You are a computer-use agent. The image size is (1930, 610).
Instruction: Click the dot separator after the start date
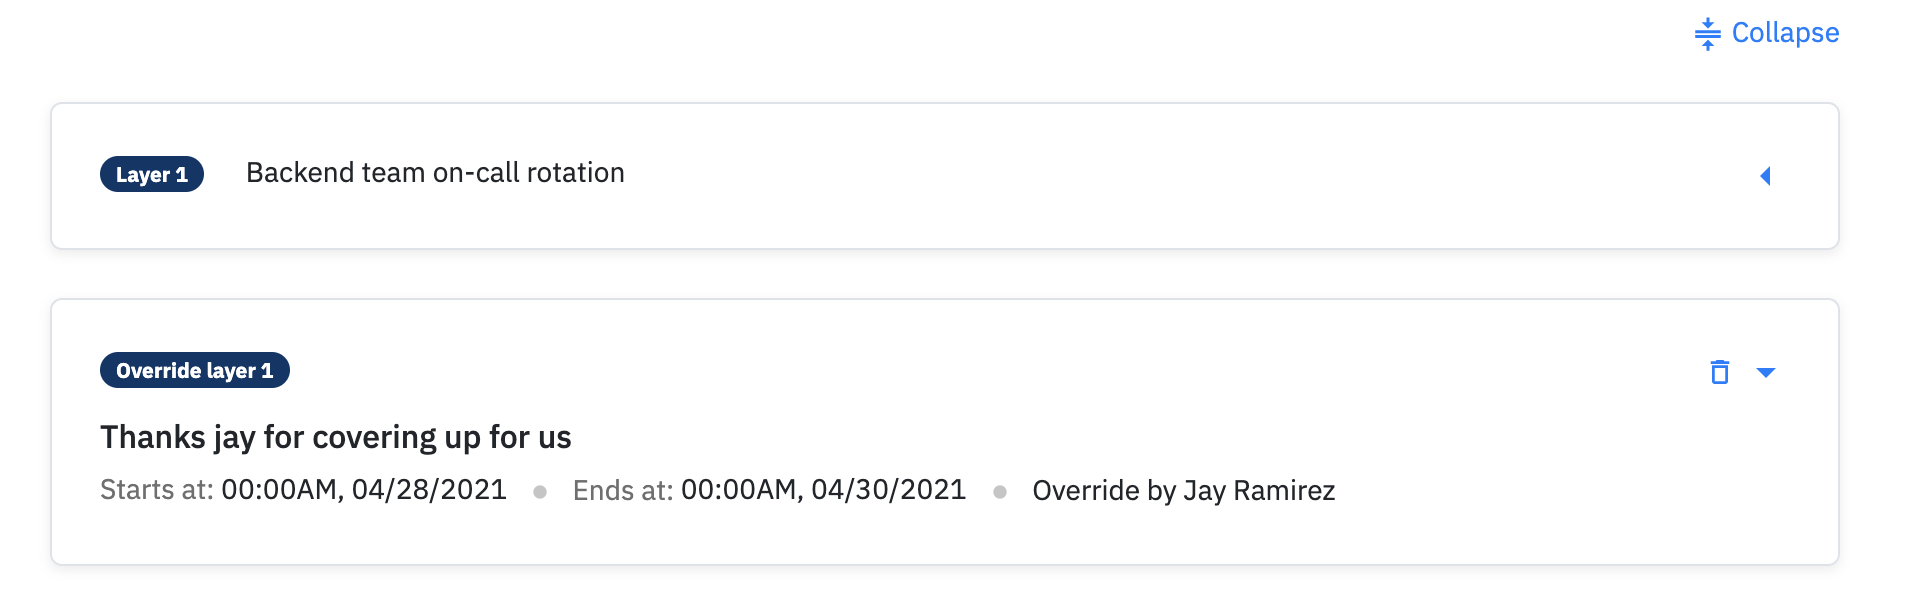tap(540, 492)
